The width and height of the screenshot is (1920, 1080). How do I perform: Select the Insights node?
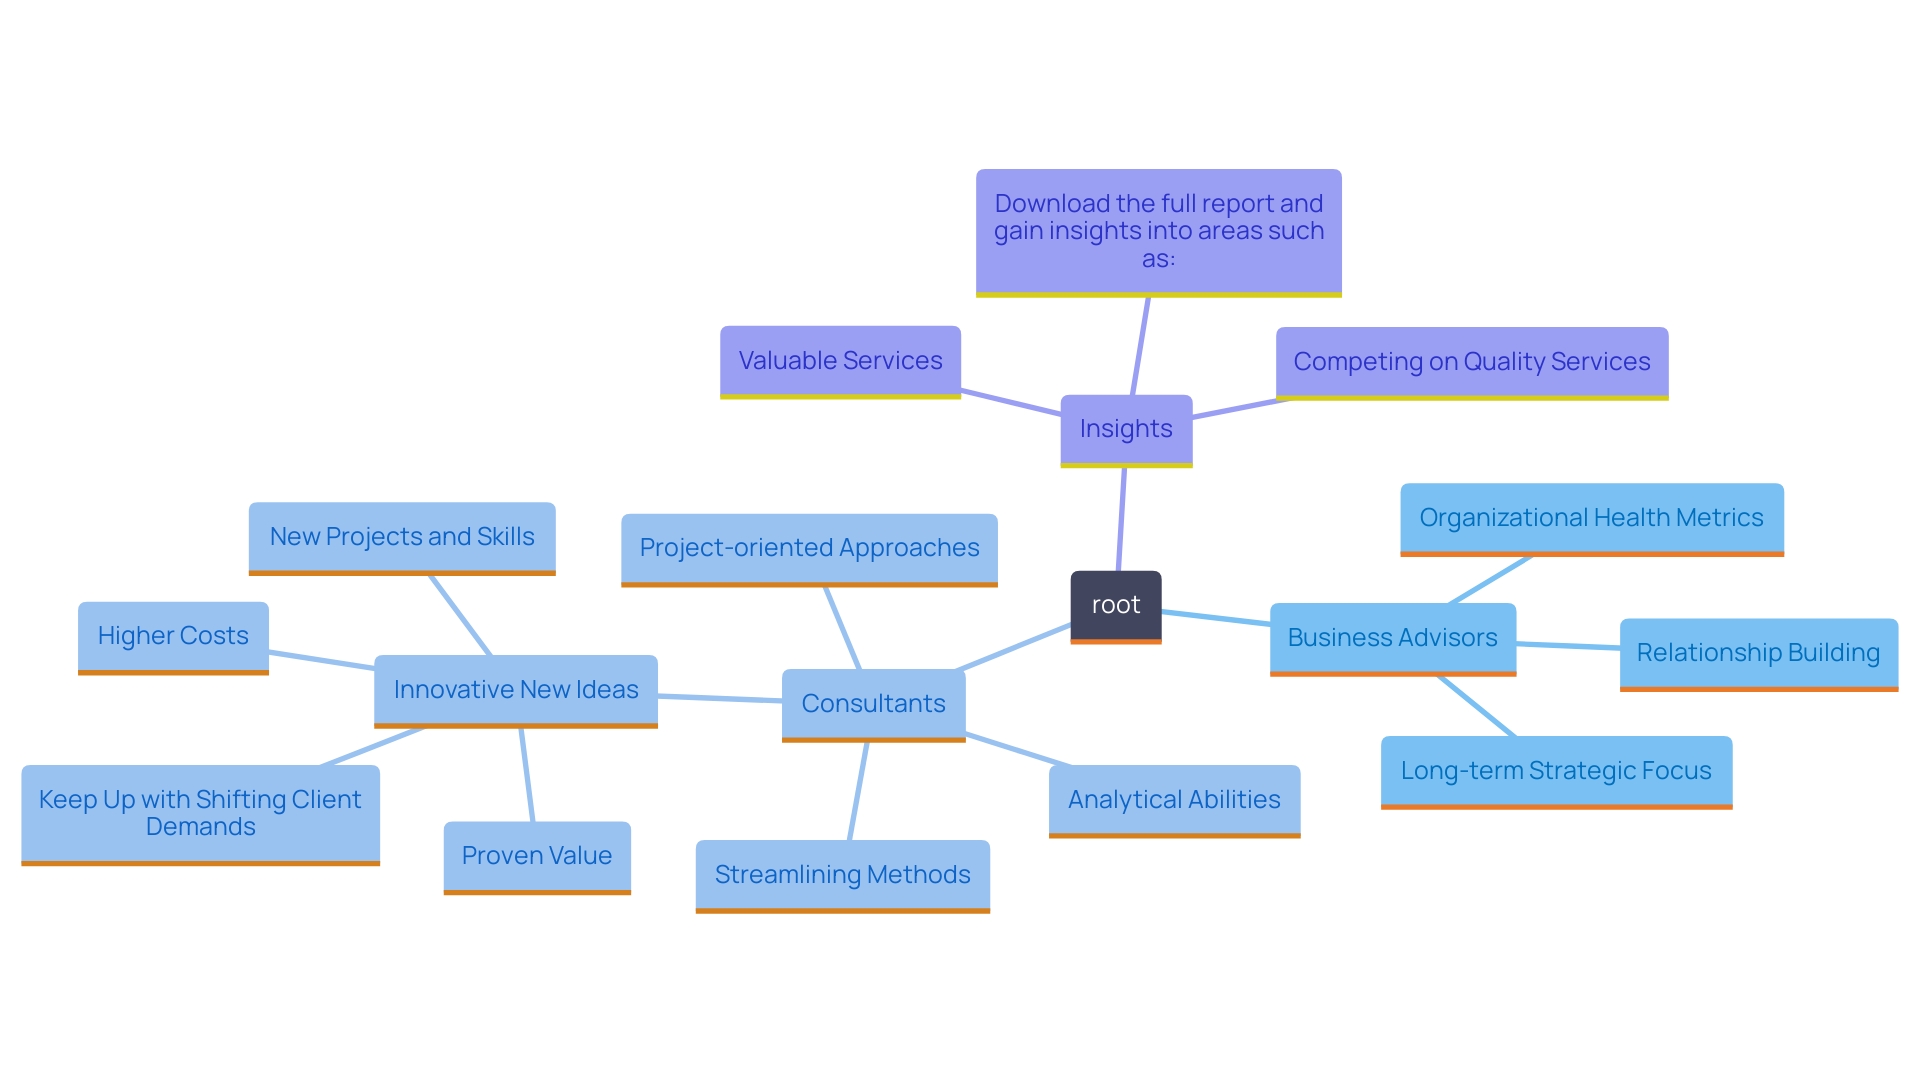pos(1127,427)
